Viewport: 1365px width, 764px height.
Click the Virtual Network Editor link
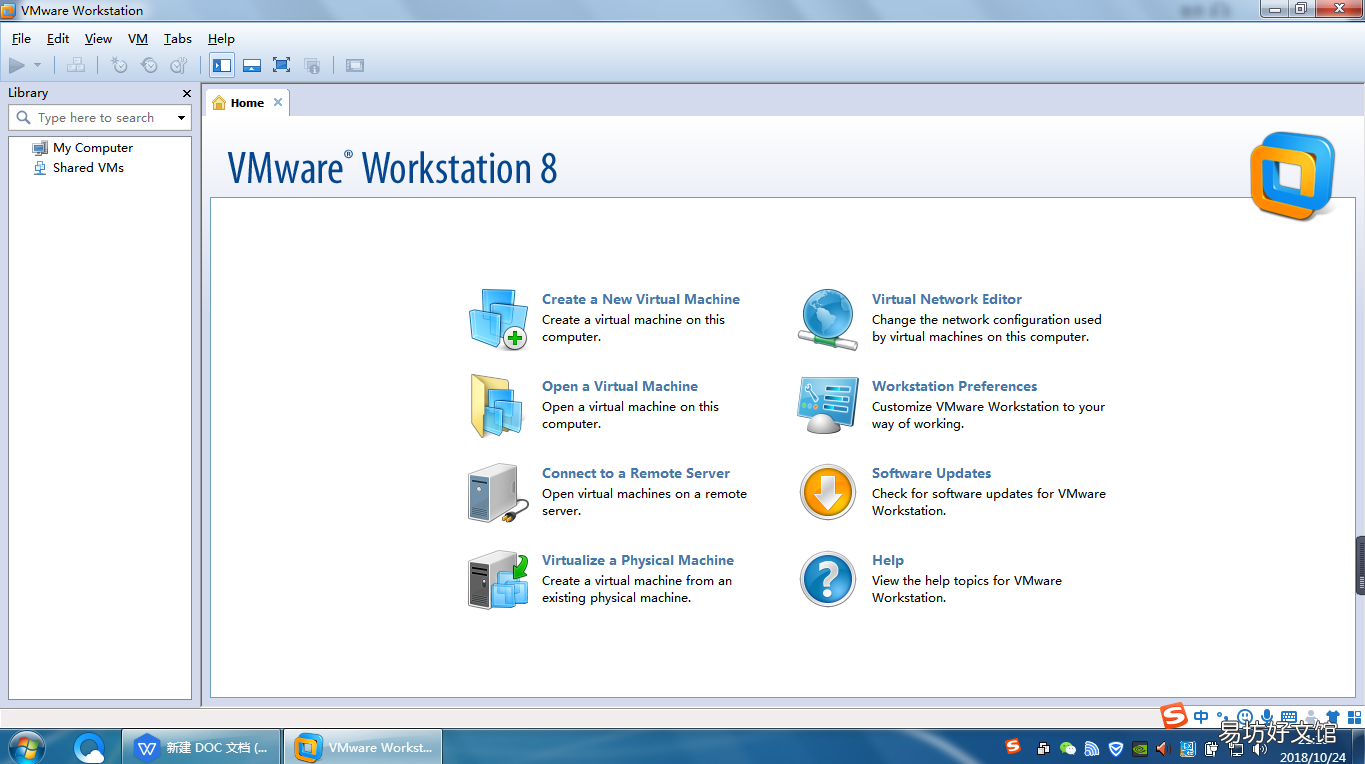point(947,299)
